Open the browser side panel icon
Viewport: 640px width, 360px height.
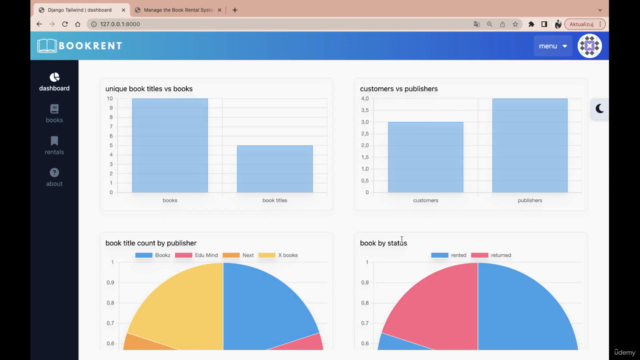(x=544, y=24)
